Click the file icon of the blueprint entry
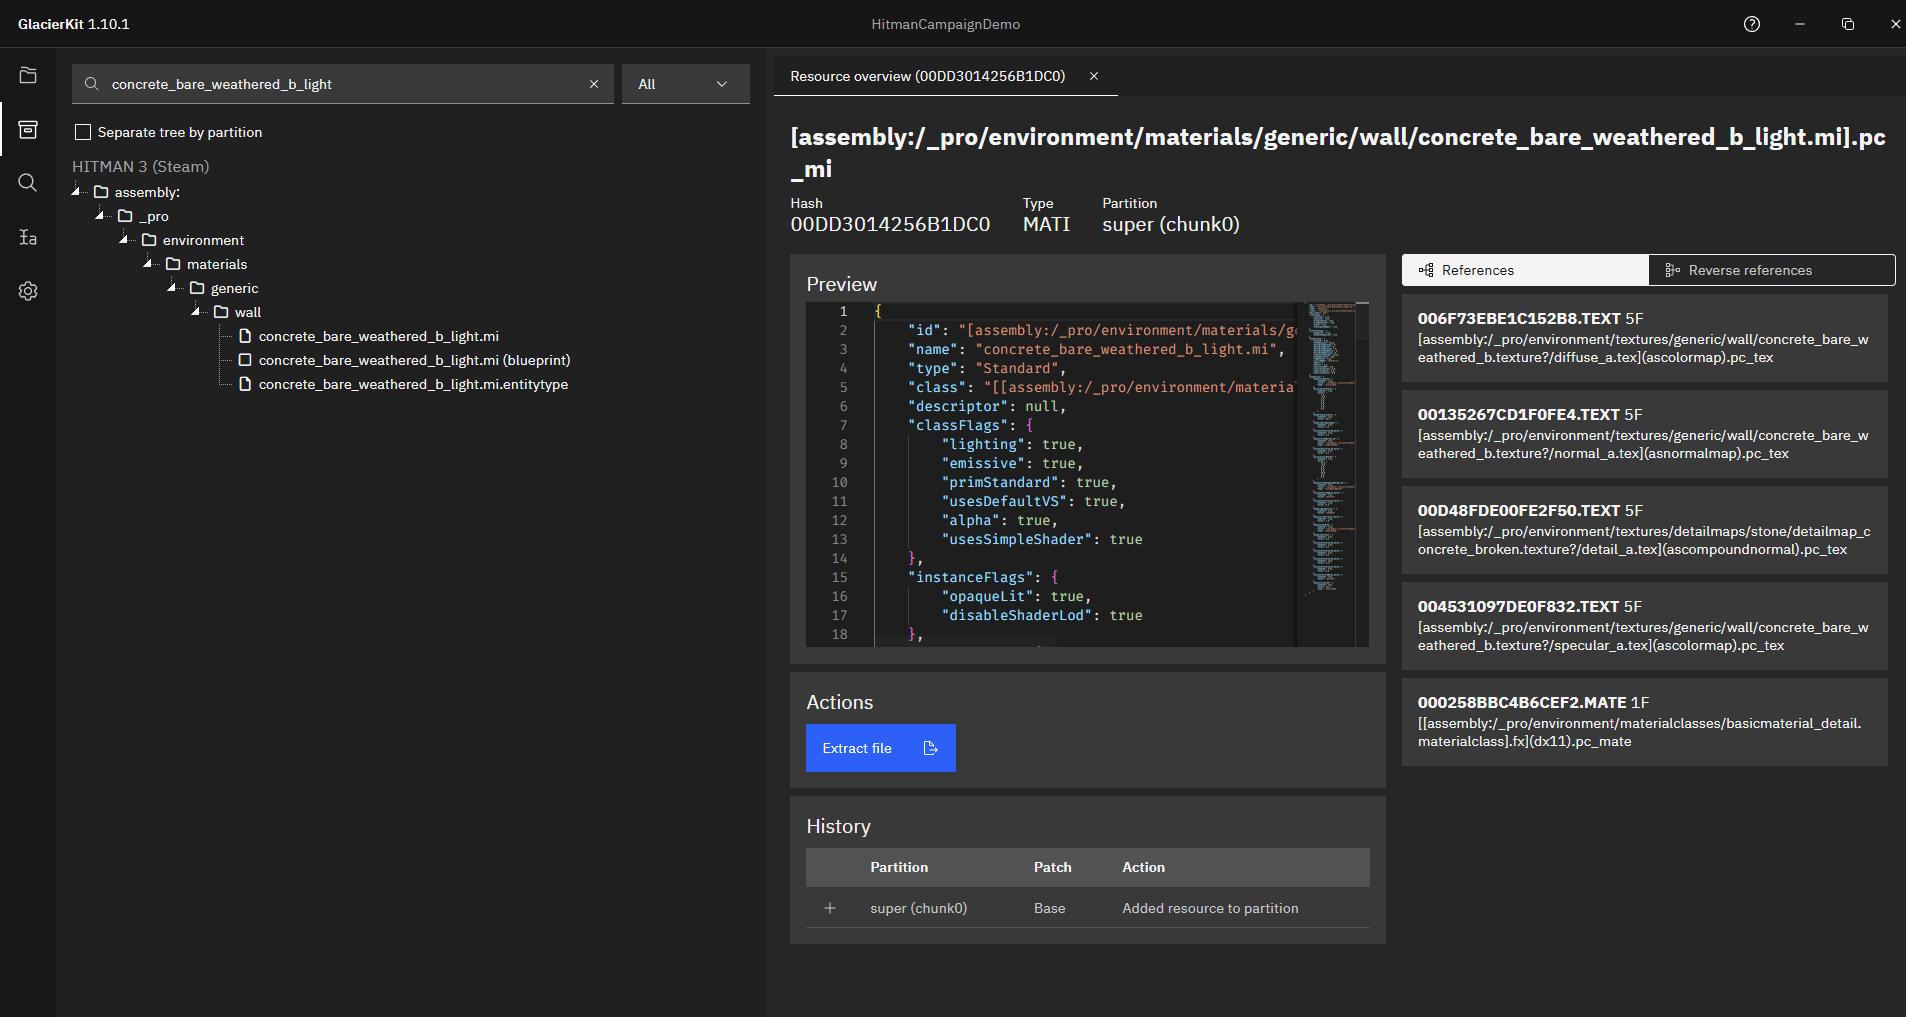The image size is (1906, 1017). [245, 360]
